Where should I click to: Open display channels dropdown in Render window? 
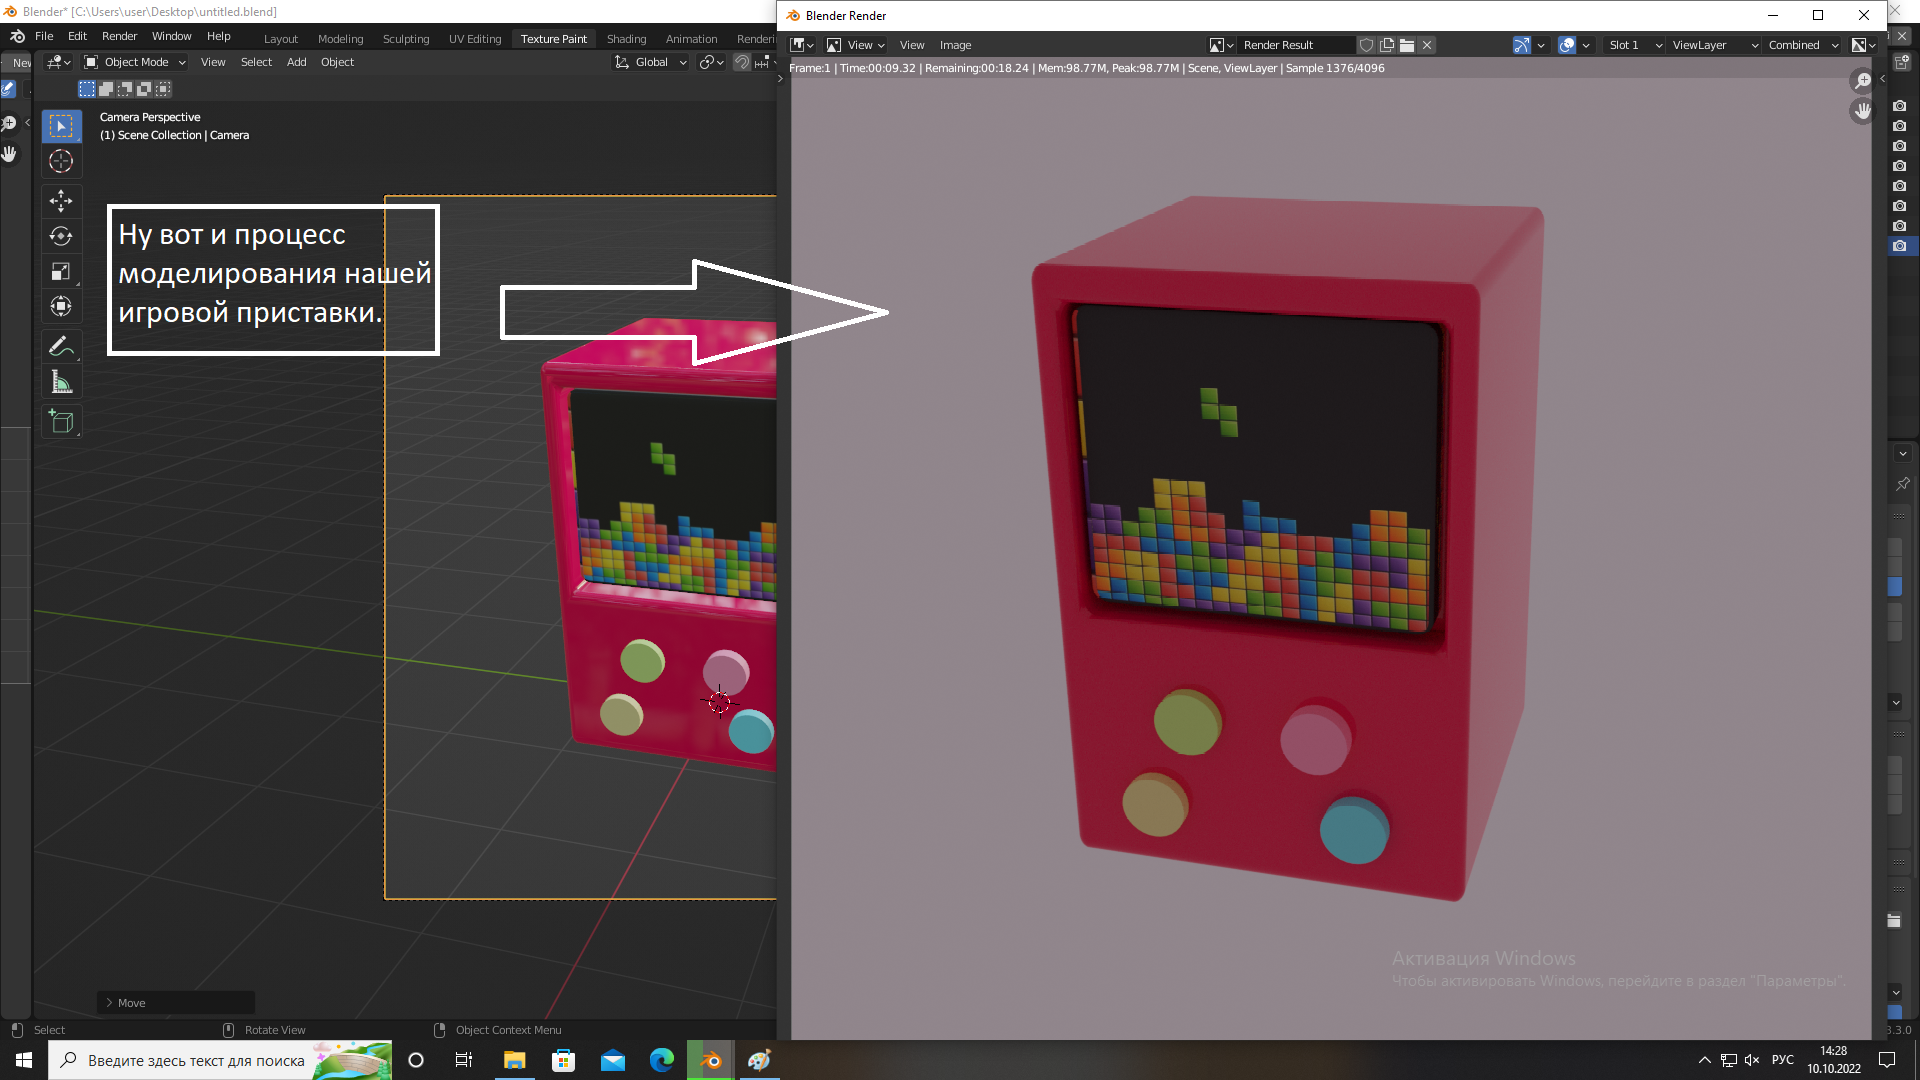point(1864,45)
